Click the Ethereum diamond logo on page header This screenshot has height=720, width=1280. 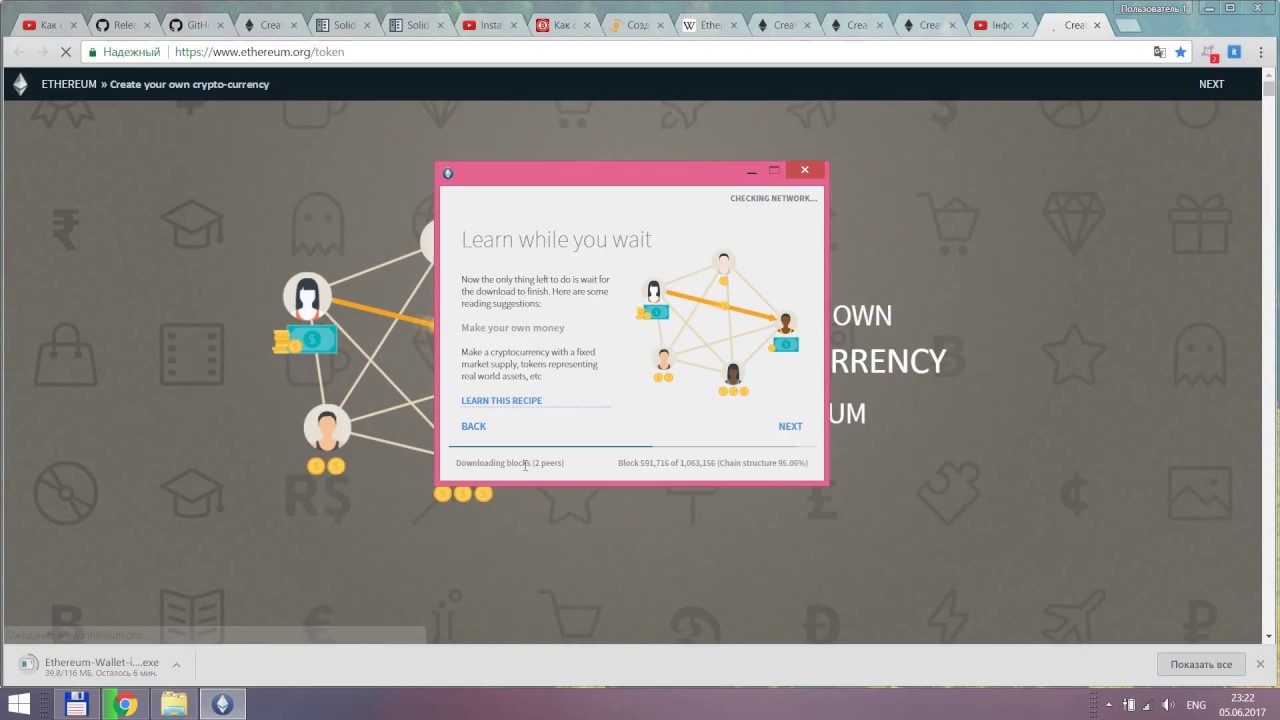pyautogui.click(x=20, y=84)
